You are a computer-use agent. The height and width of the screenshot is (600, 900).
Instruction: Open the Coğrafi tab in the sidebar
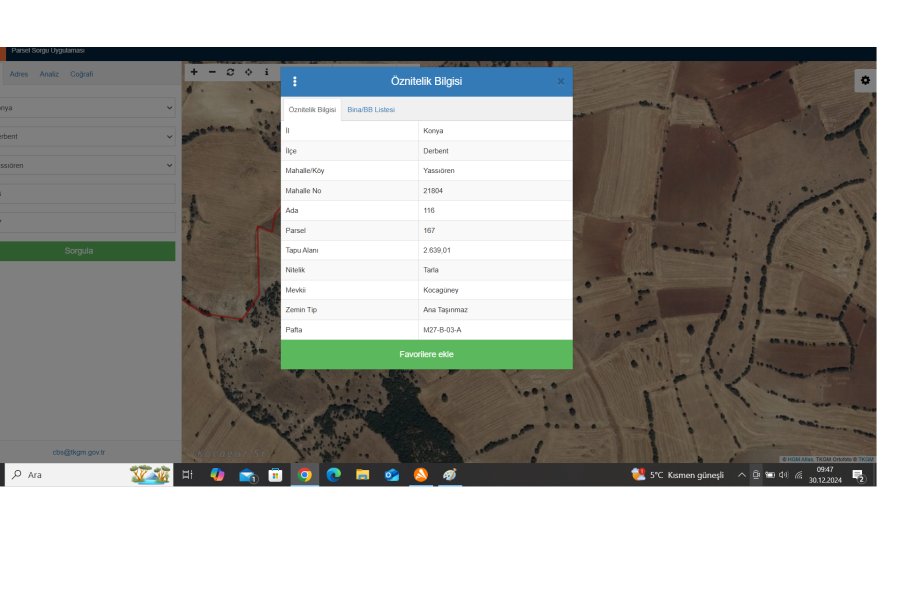pyautogui.click(x=81, y=74)
